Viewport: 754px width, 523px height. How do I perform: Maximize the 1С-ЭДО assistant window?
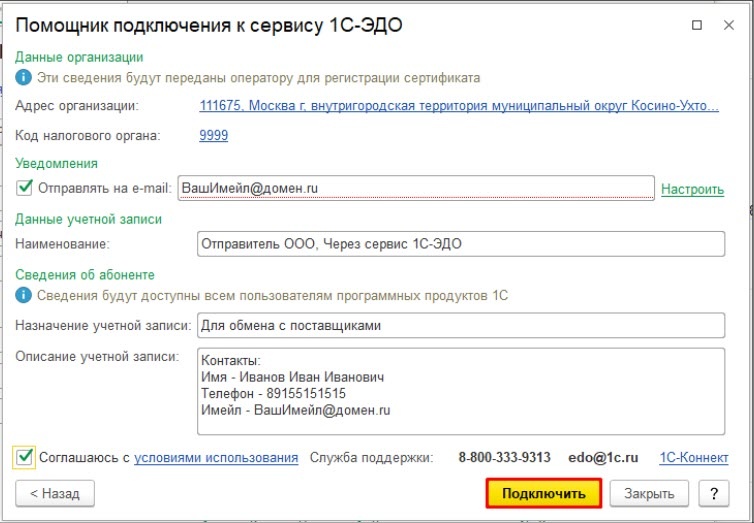[x=697, y=23]
